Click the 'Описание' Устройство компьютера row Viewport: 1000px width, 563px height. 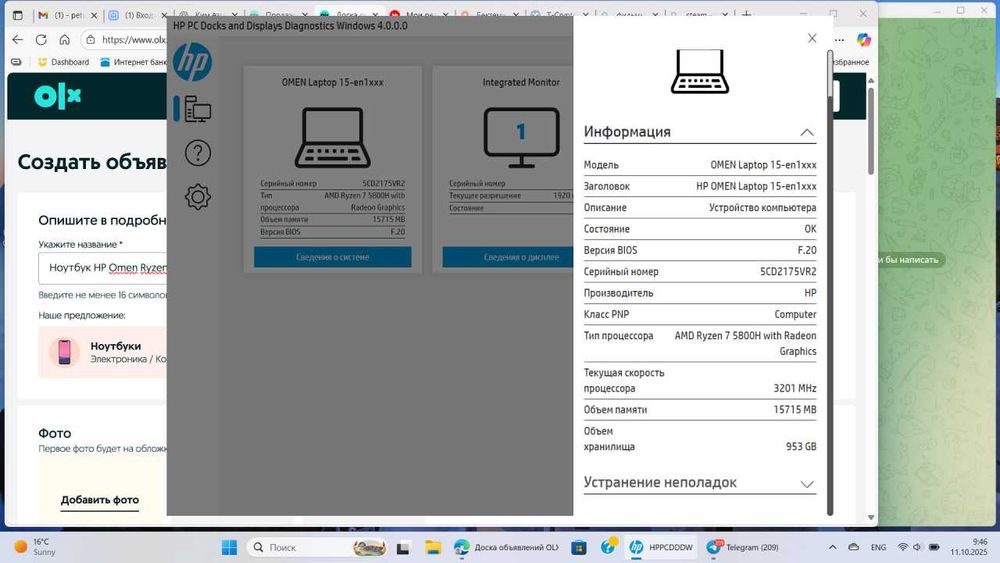[x=700, y=207]
